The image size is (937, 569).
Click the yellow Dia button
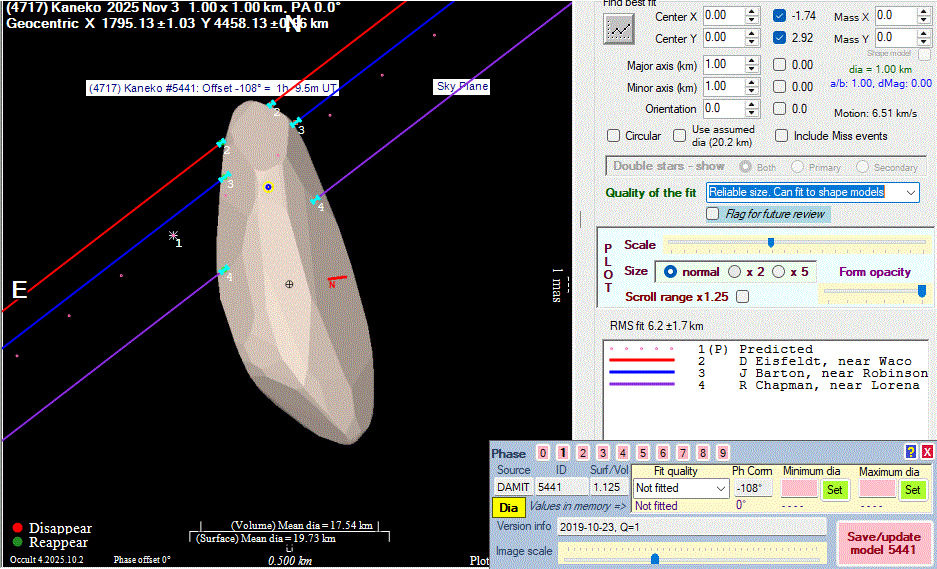510,507
